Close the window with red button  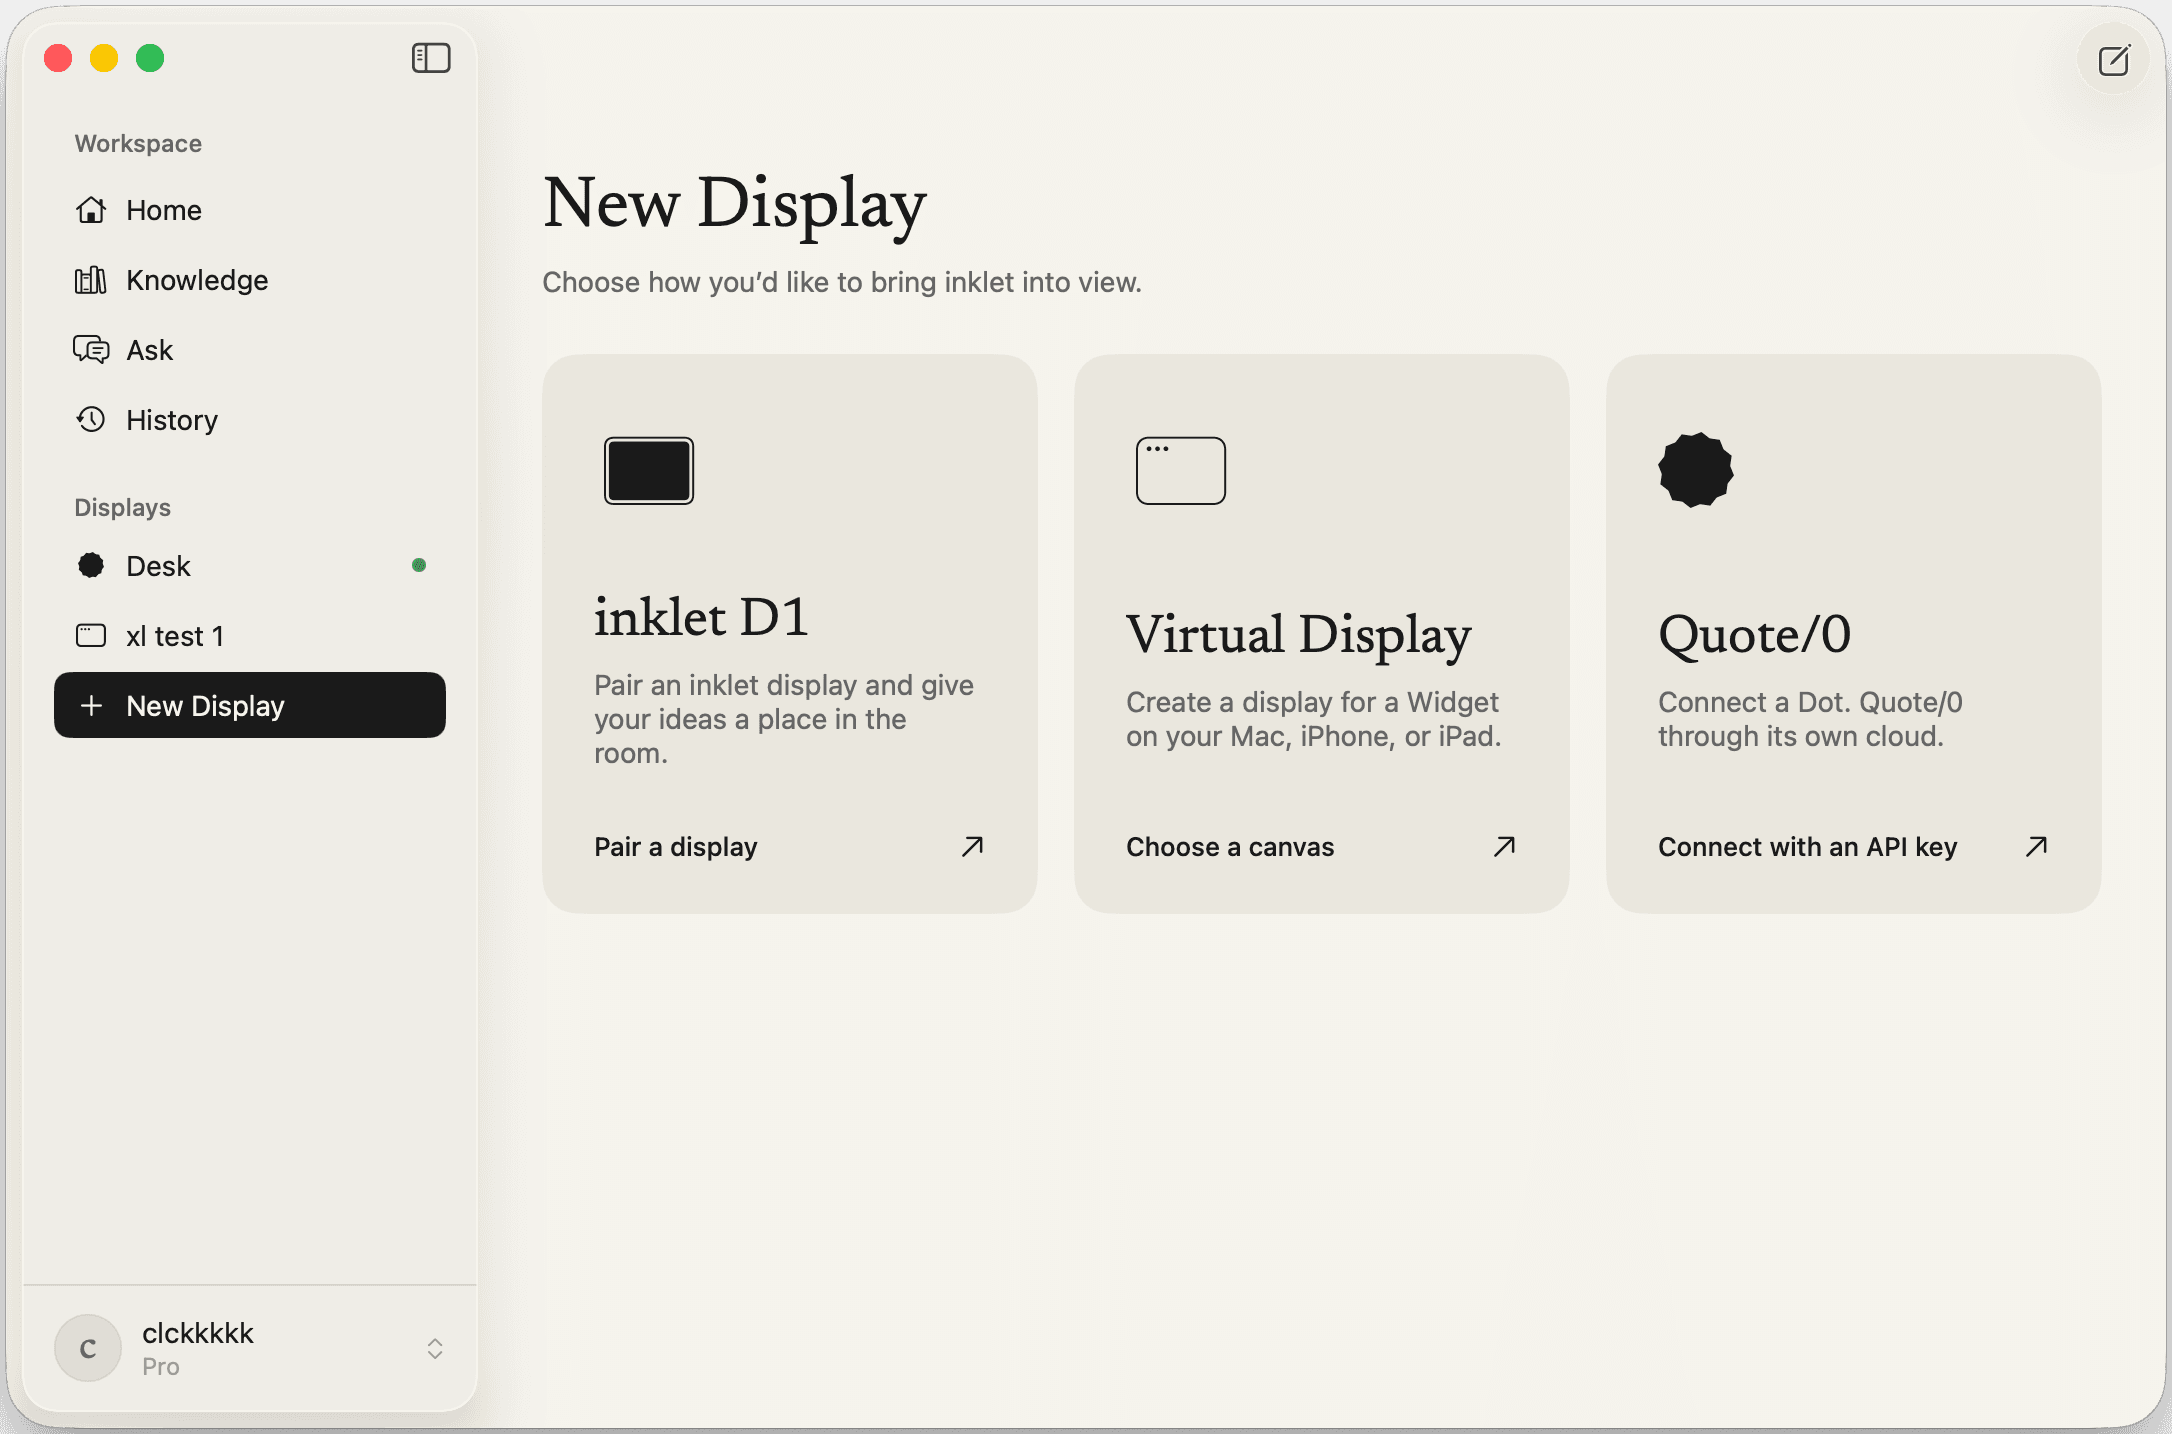pyautogui.click(x=58, y=58)
